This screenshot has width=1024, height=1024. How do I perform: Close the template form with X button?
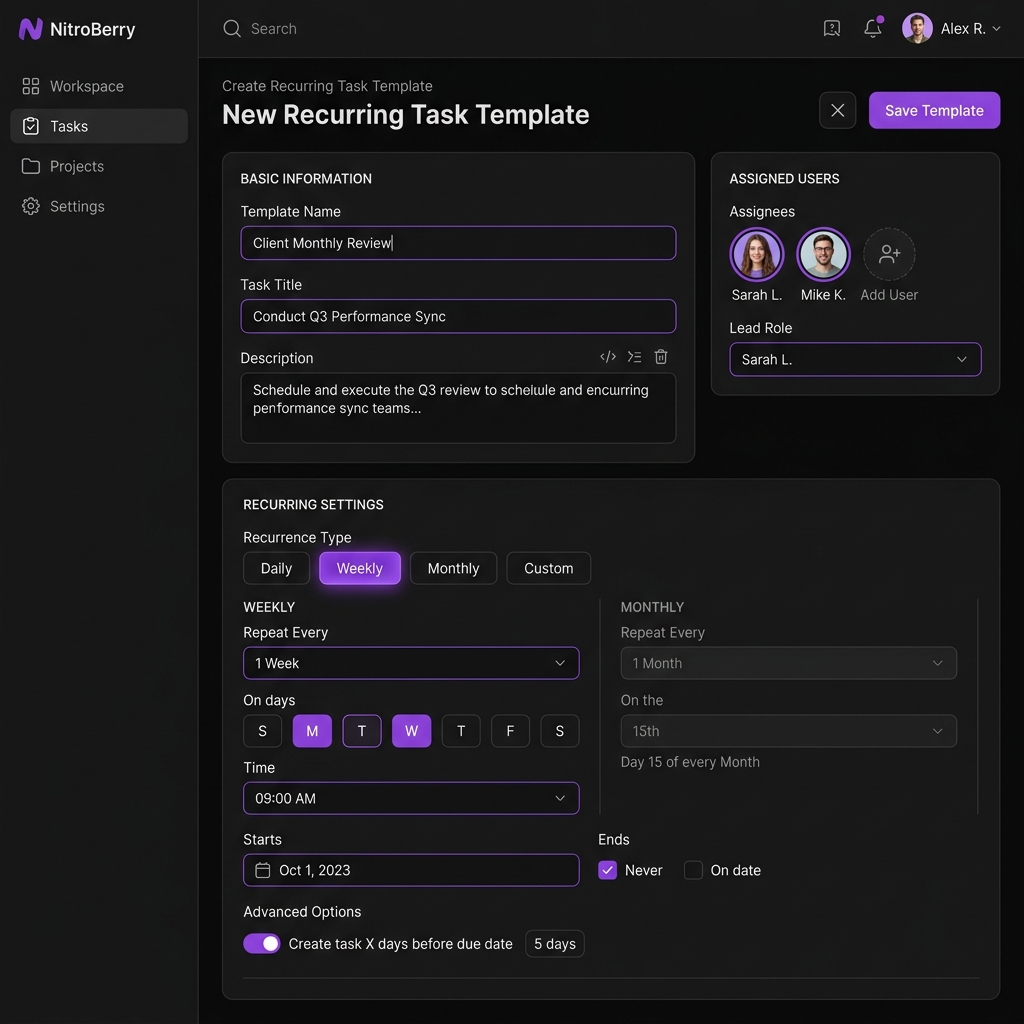(x=837, y=110)
